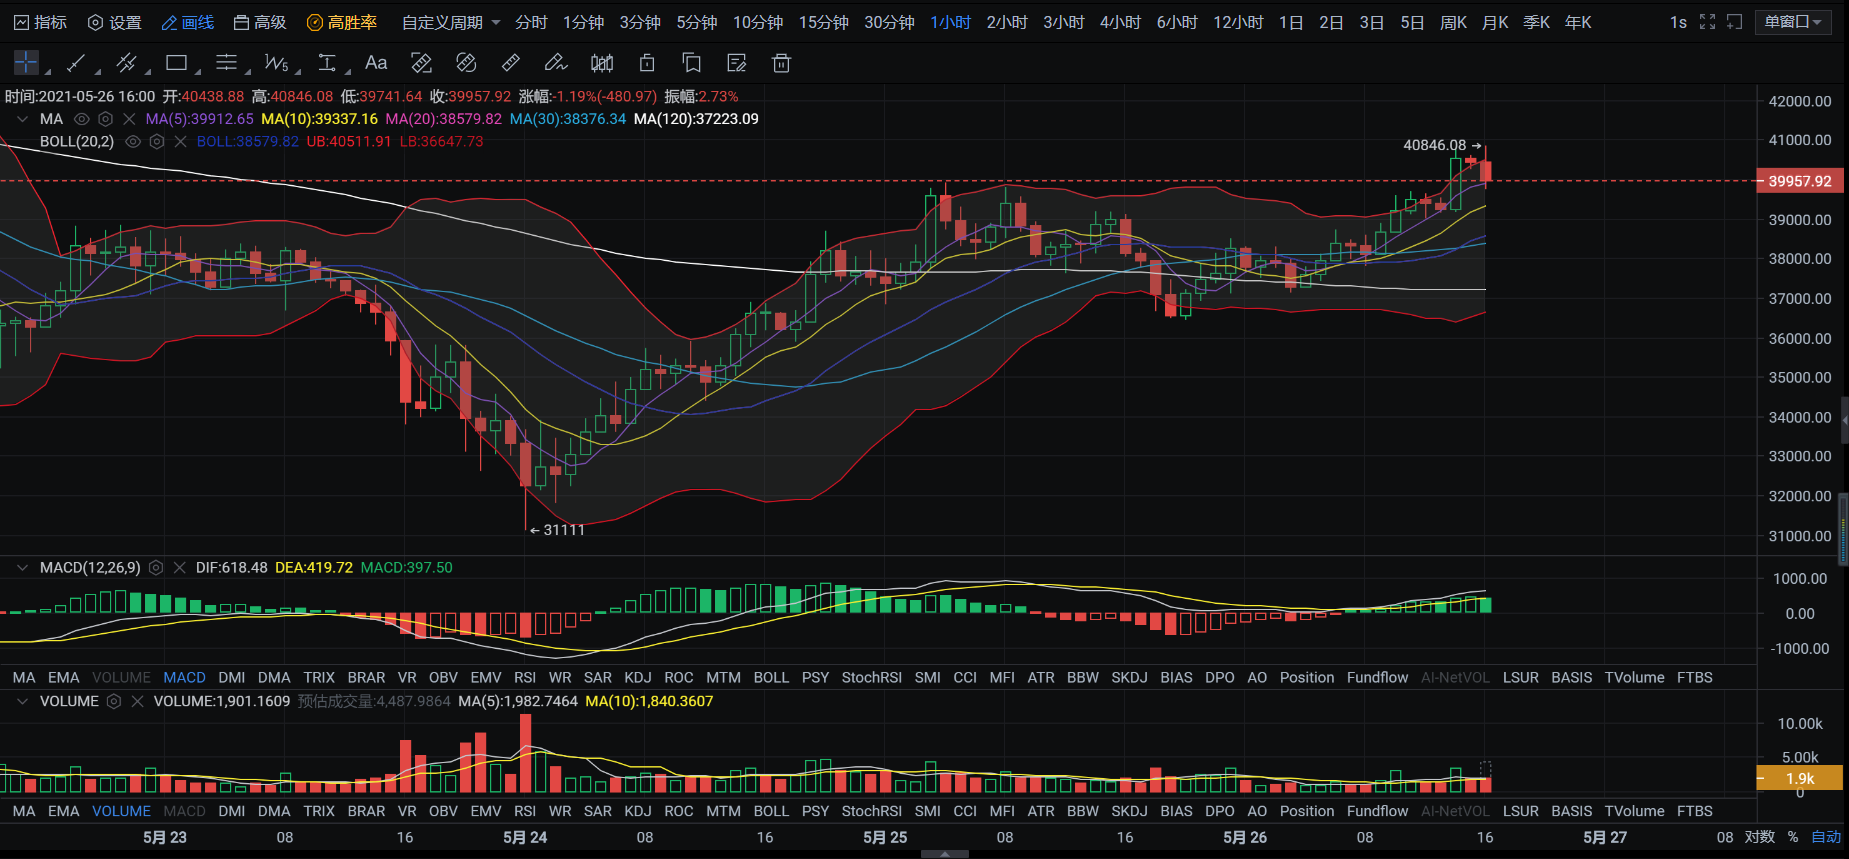The width and height of the screenshot is (1849, 859).
Task: Choose the rectangle shape tool
Action: pyautogui.click(x=177, y=63)
